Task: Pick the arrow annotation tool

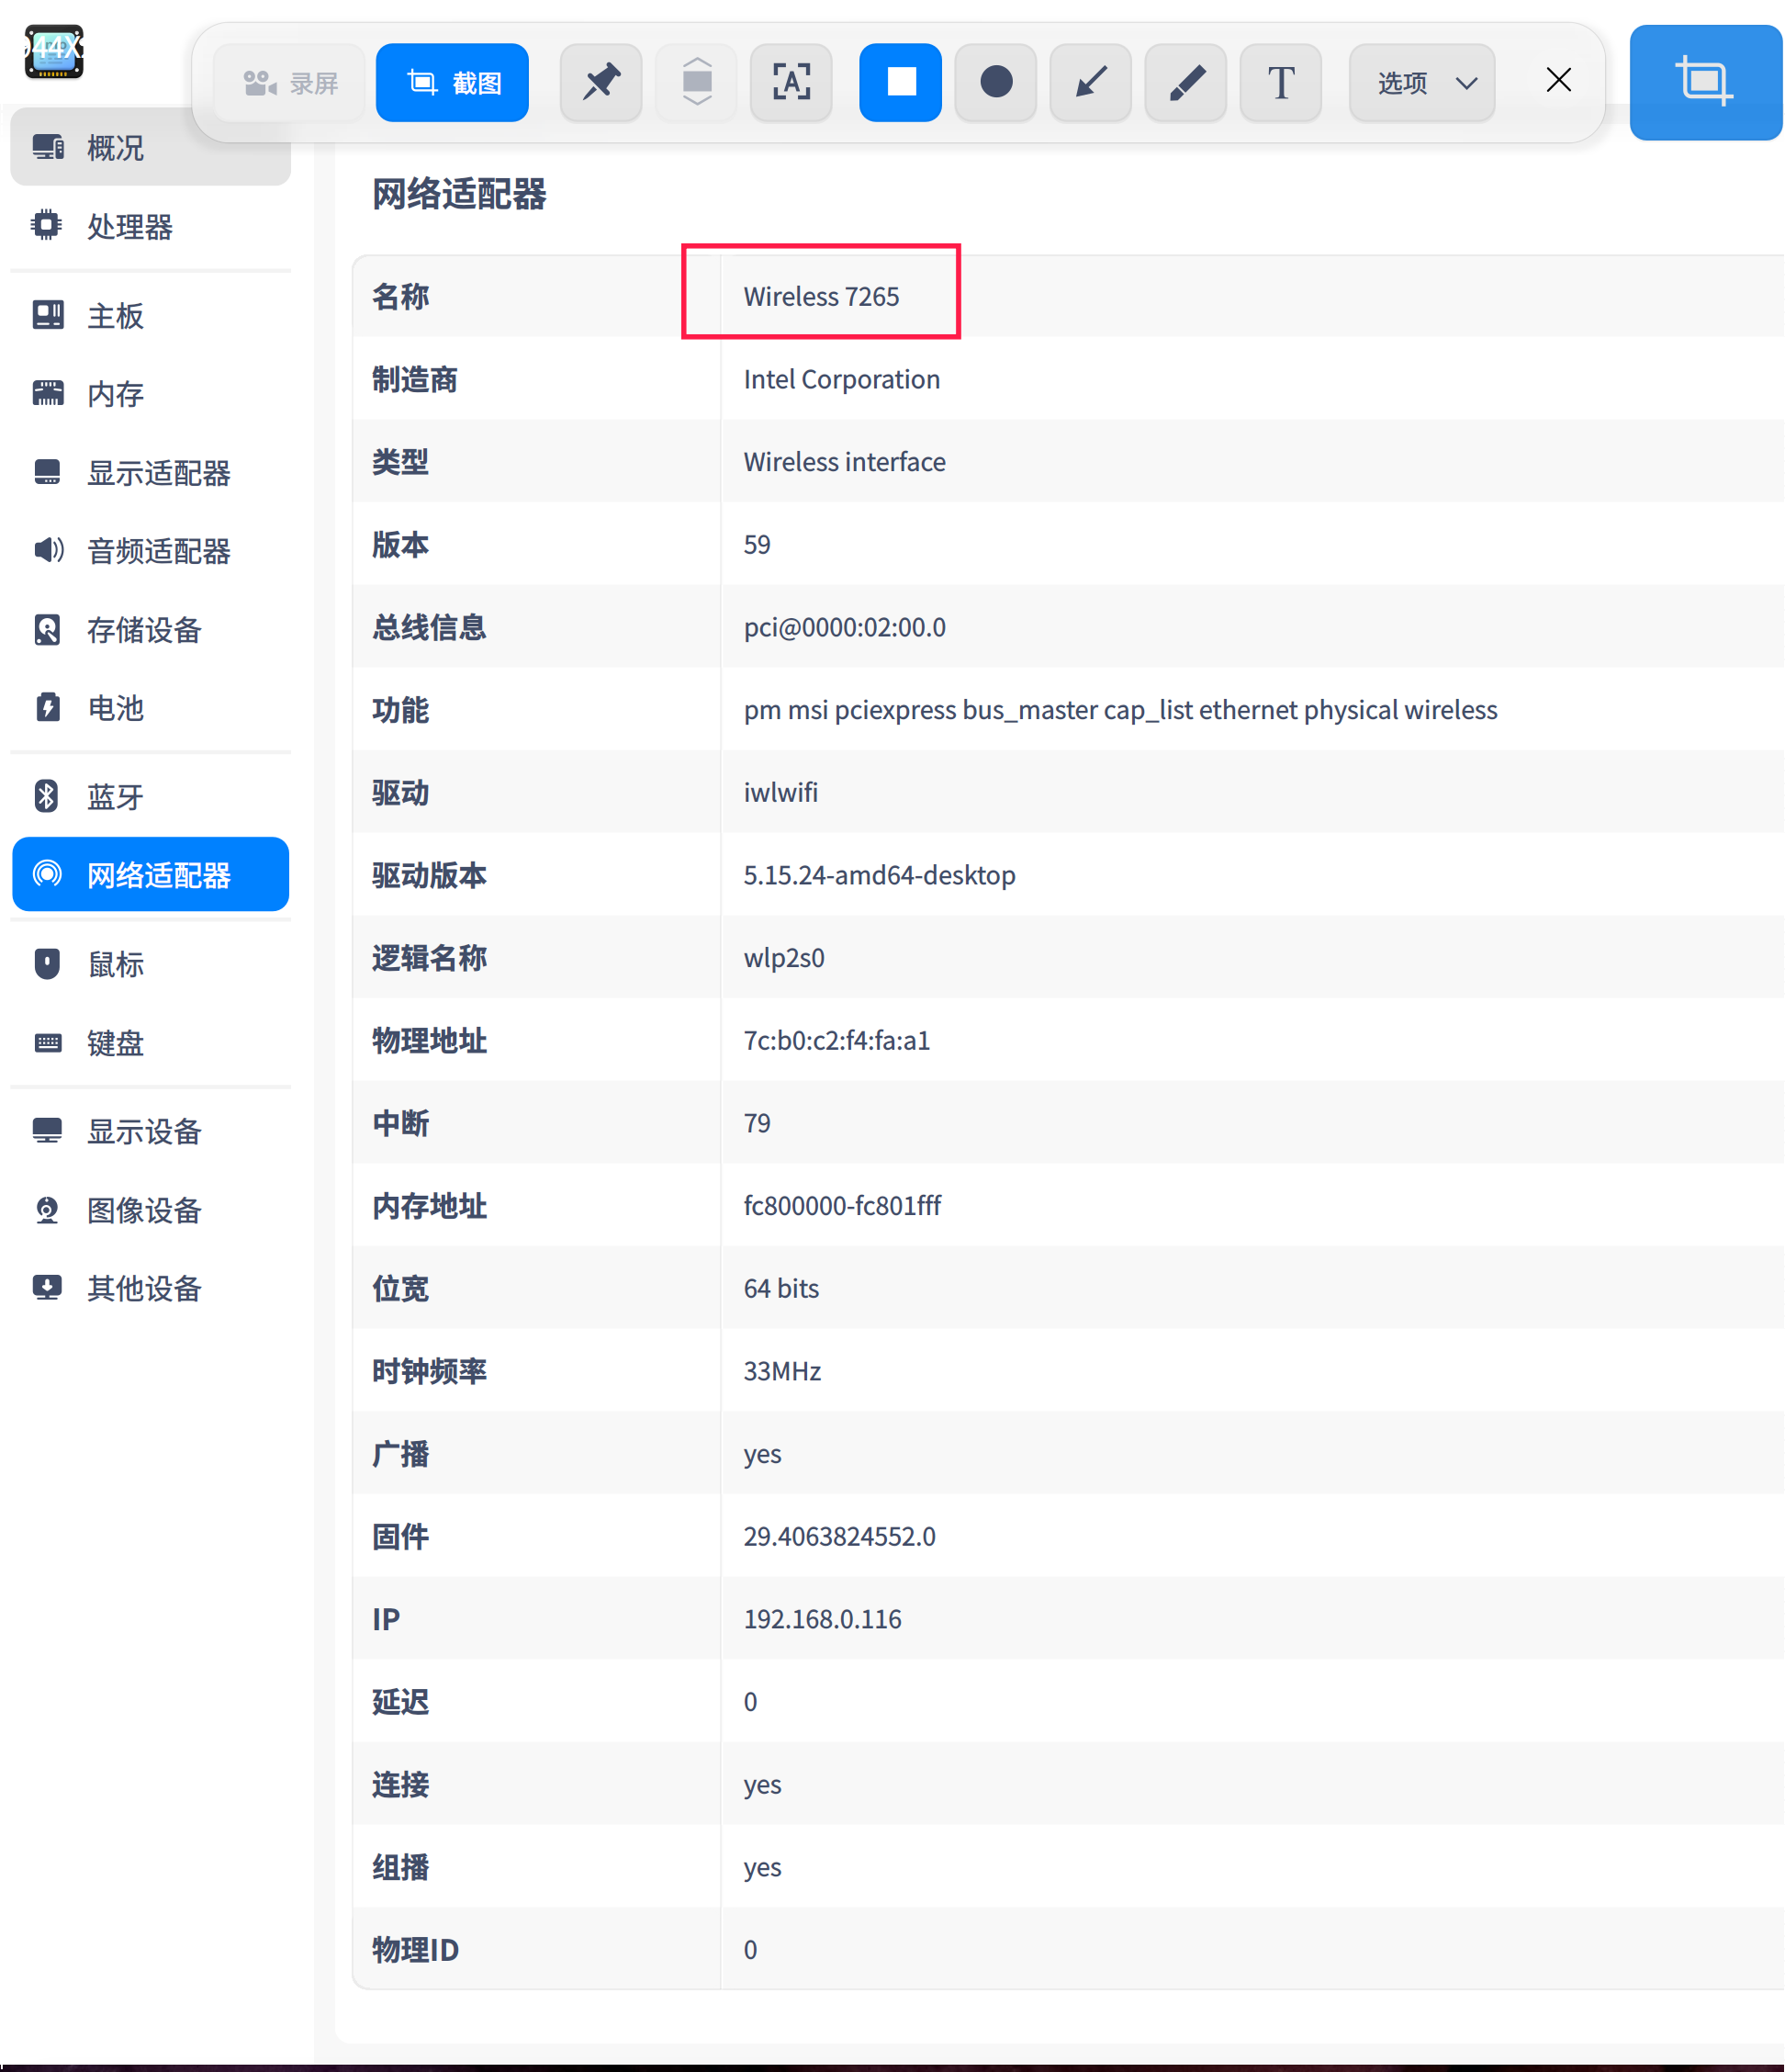Action: point(1089,82)
